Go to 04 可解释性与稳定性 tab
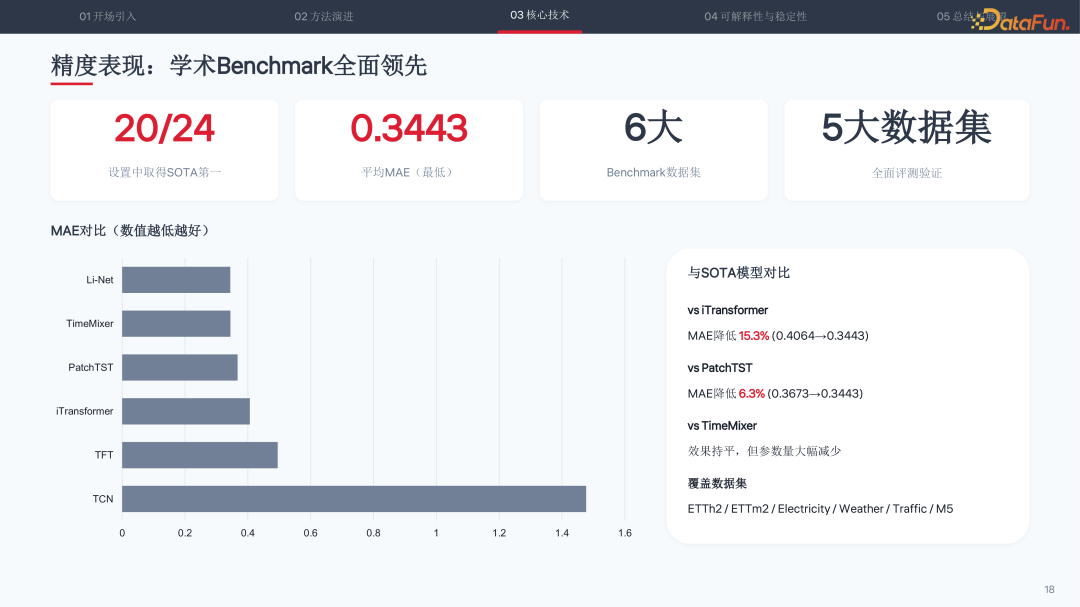 756,16
